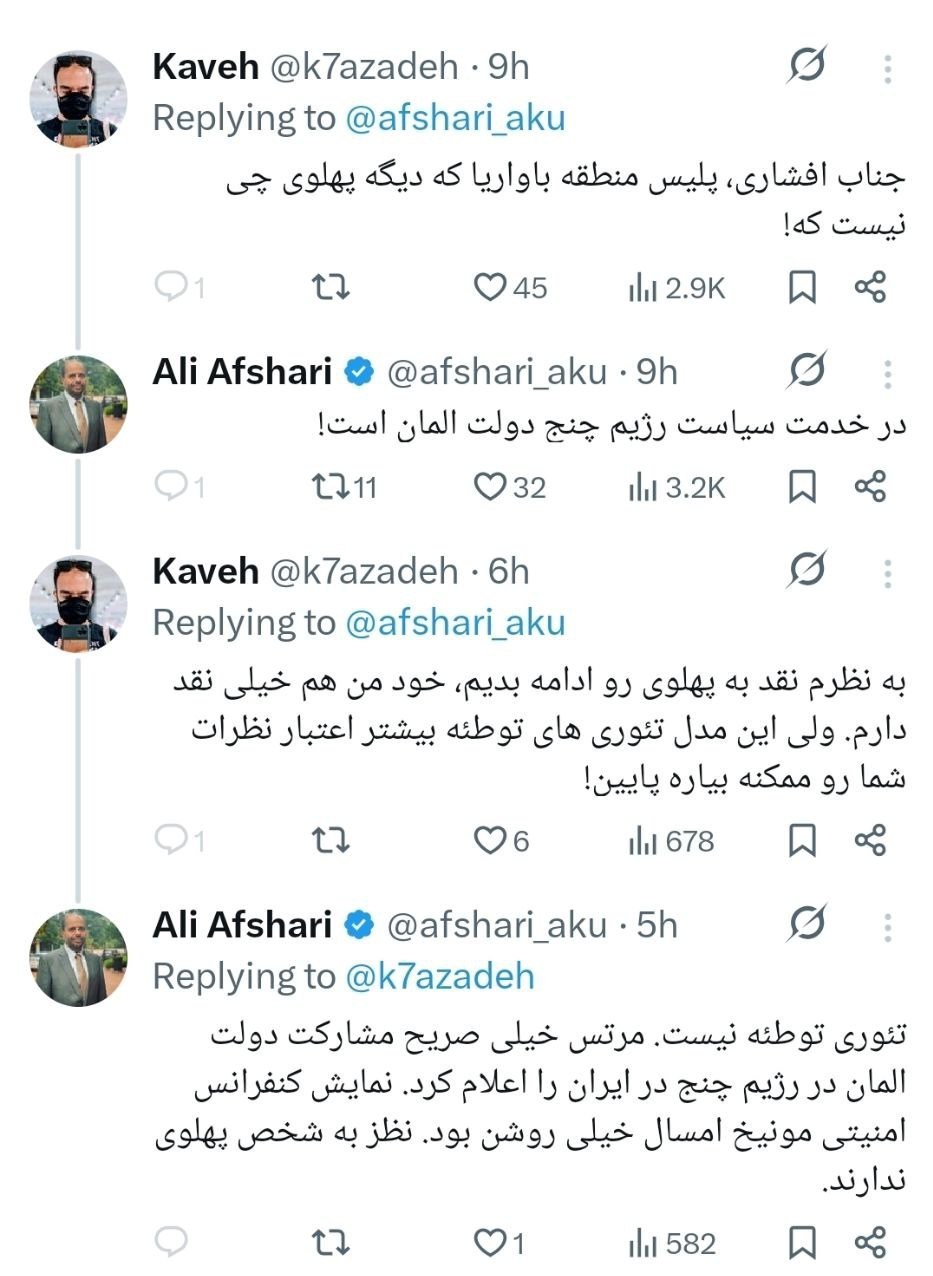Open @k7azadeh mention link in last tweet
933x1276 pixels.
440,976
